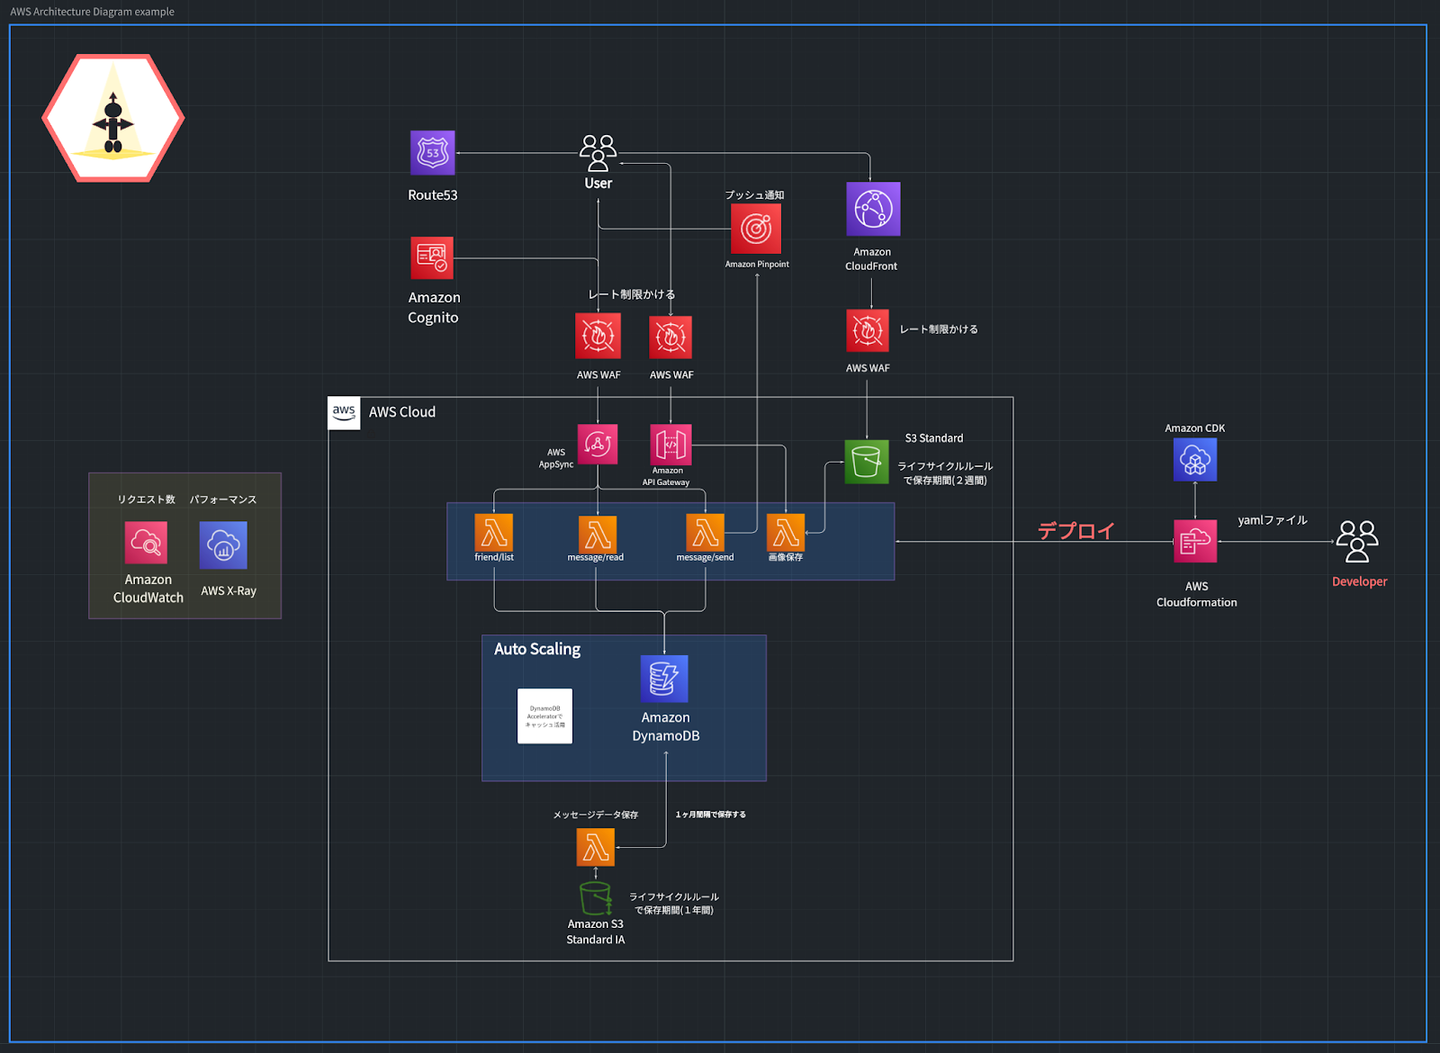This screenshot has height=1053, width=1440.
Task: Select the Amazon CloudWatch icon
Action: (146, 543)
